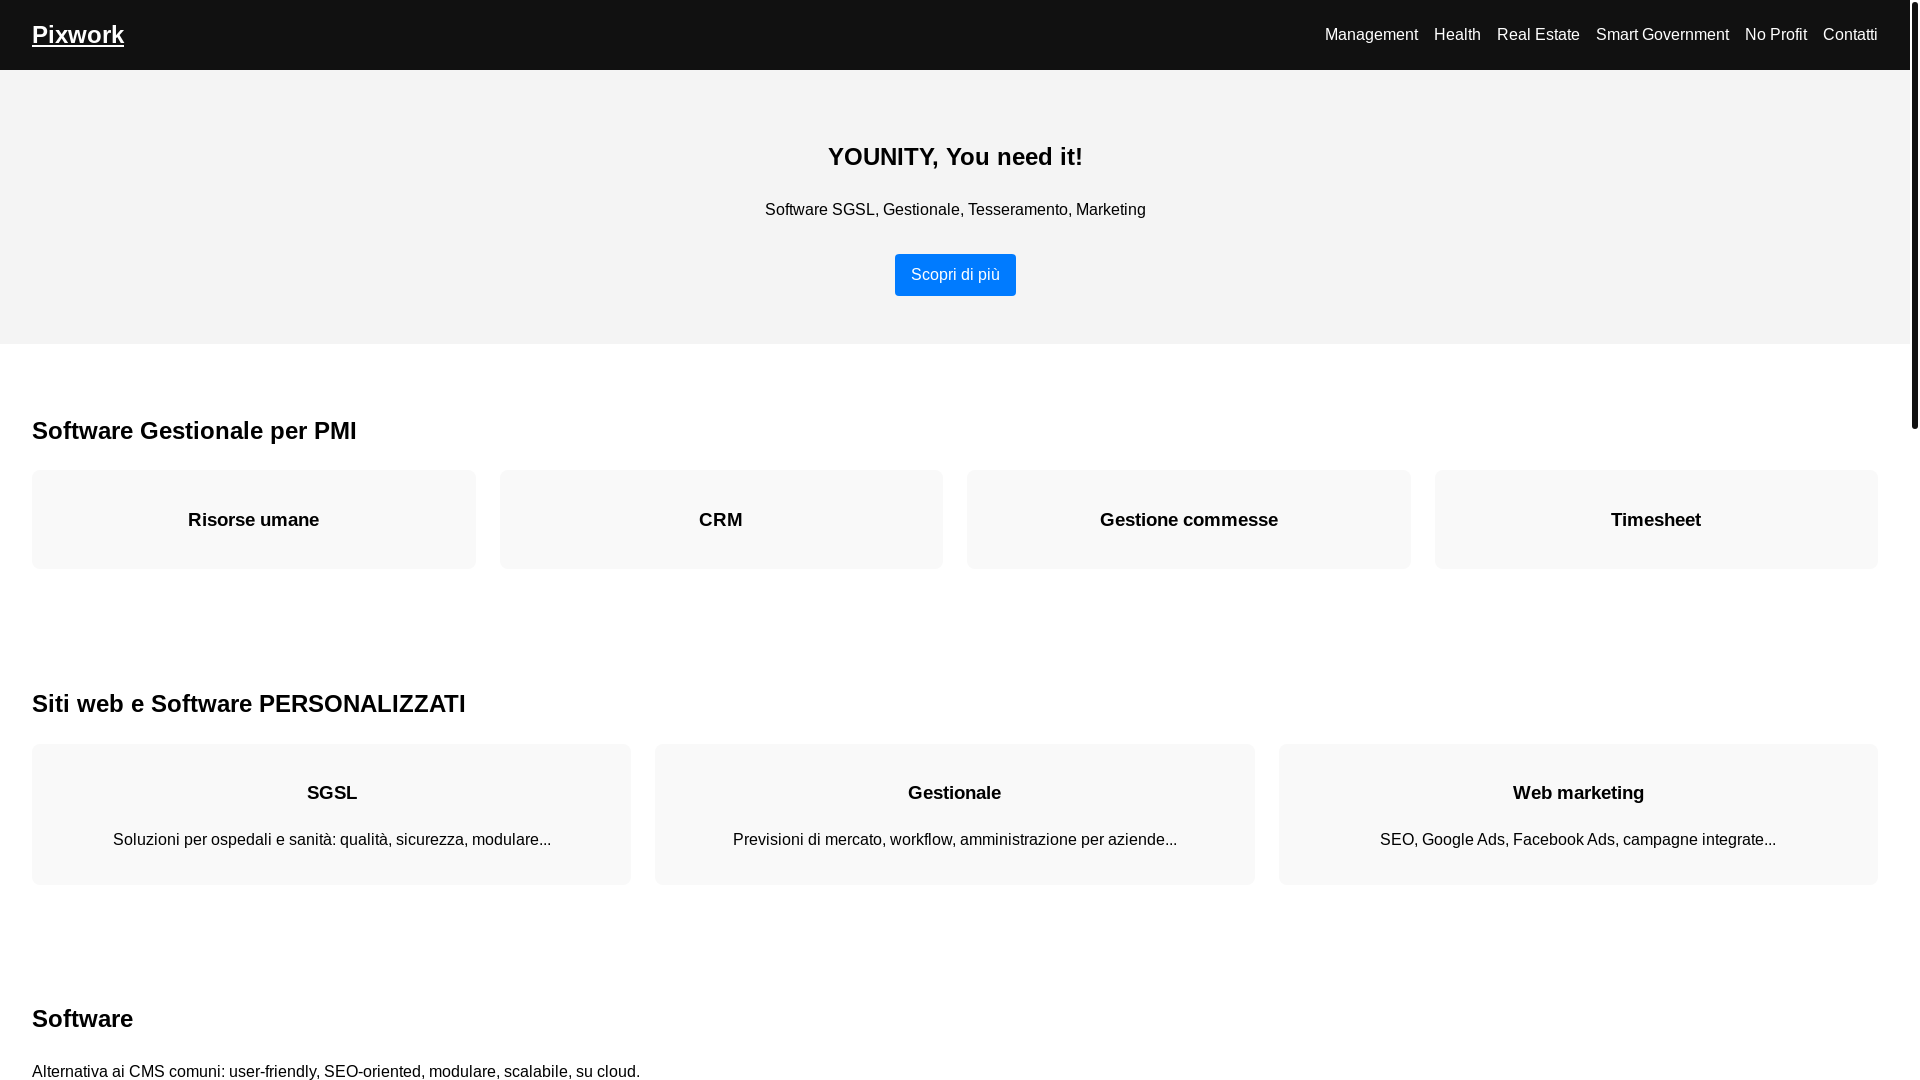Click the Software Gestionale per PMI heading

pyautogui.click(x=194, y=431)
